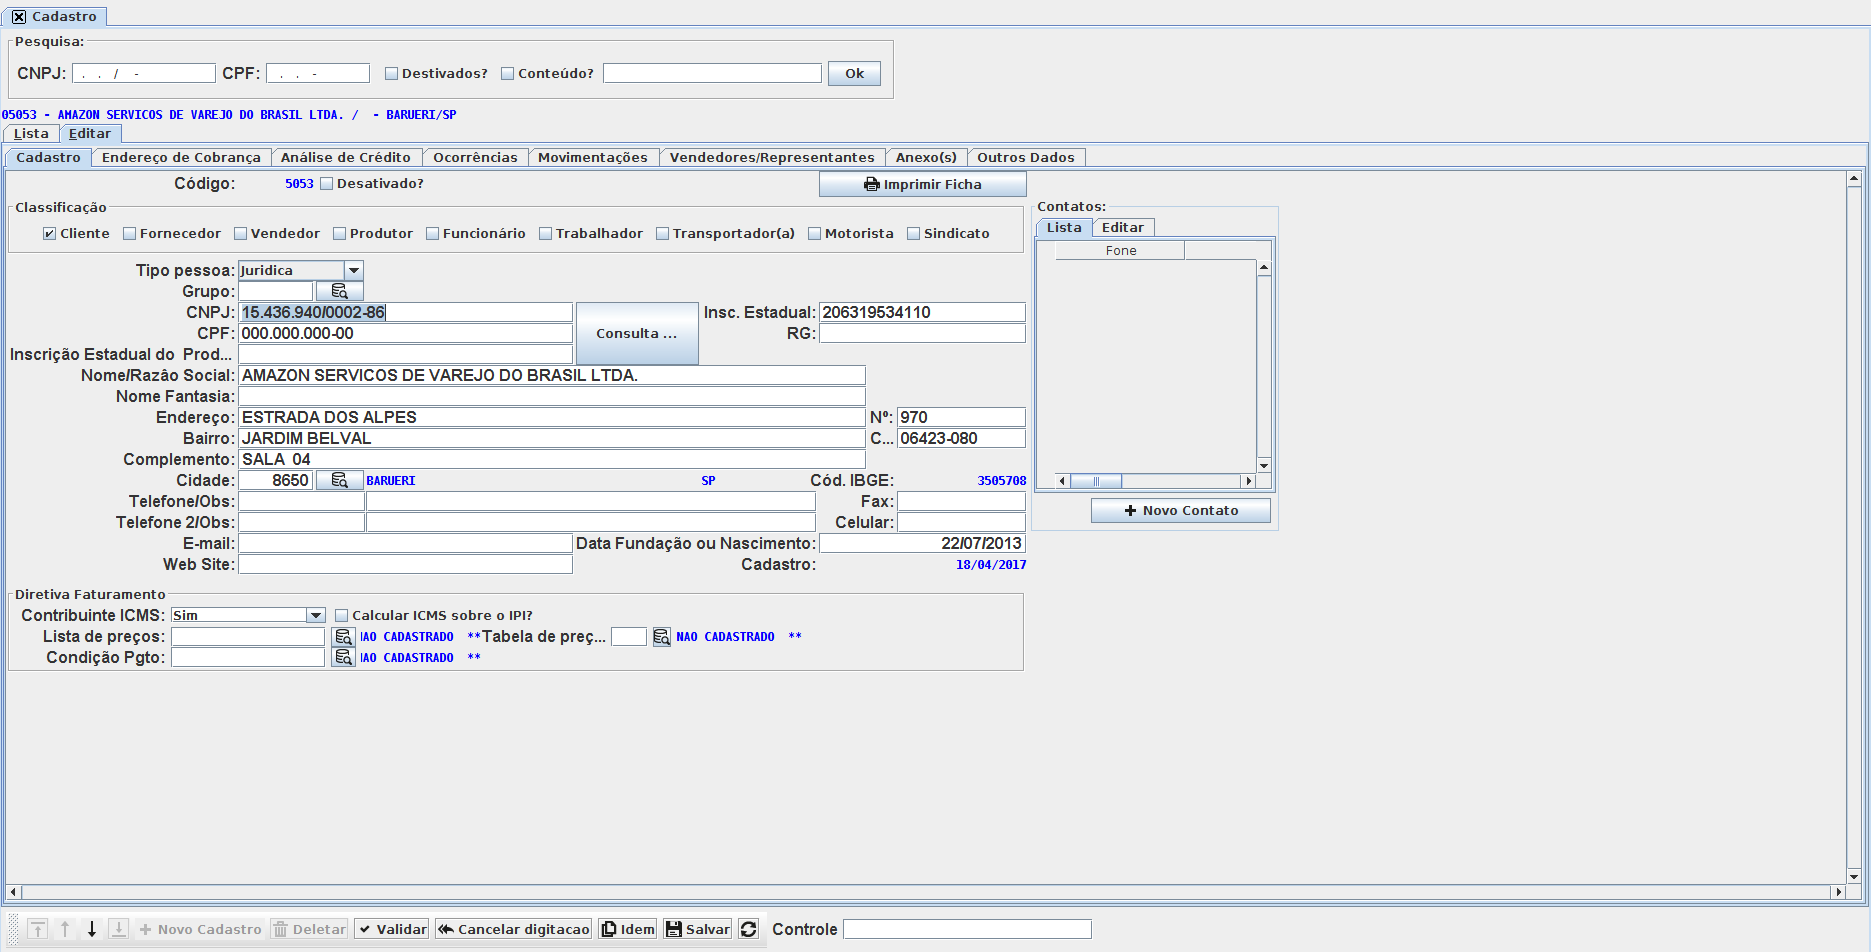Click the Nome/Razão Social field
1871x952 pixels.
[x=552, y=375]
